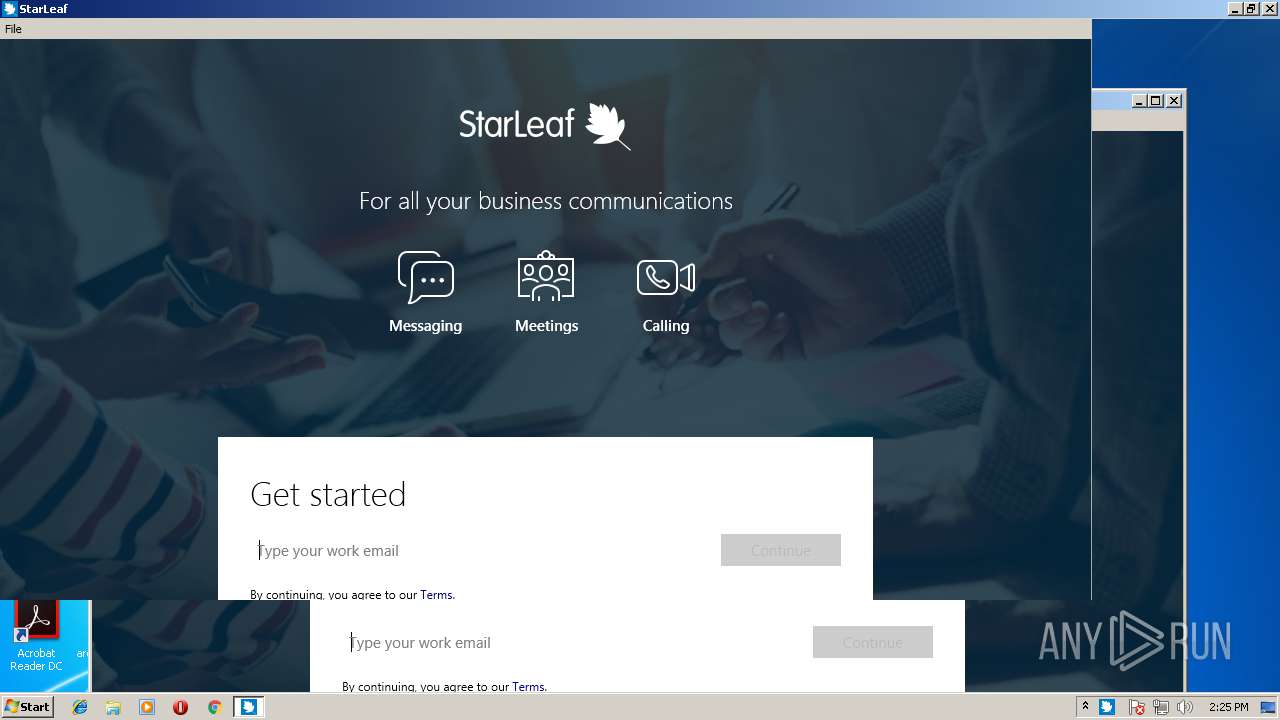Open Acrobat Reader DC desktop shortcut

click(x=36, y=637)
